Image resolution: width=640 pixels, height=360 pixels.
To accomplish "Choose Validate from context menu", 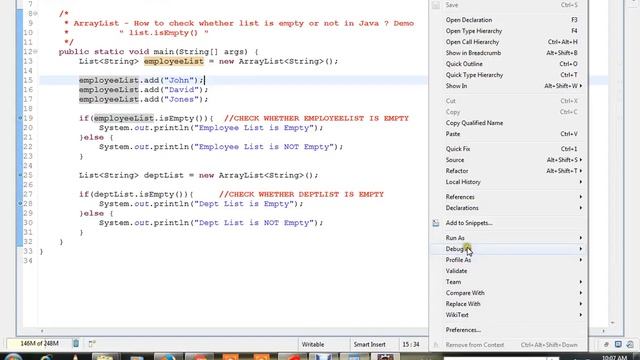I will pyautogui.click(x=508, y=271).
